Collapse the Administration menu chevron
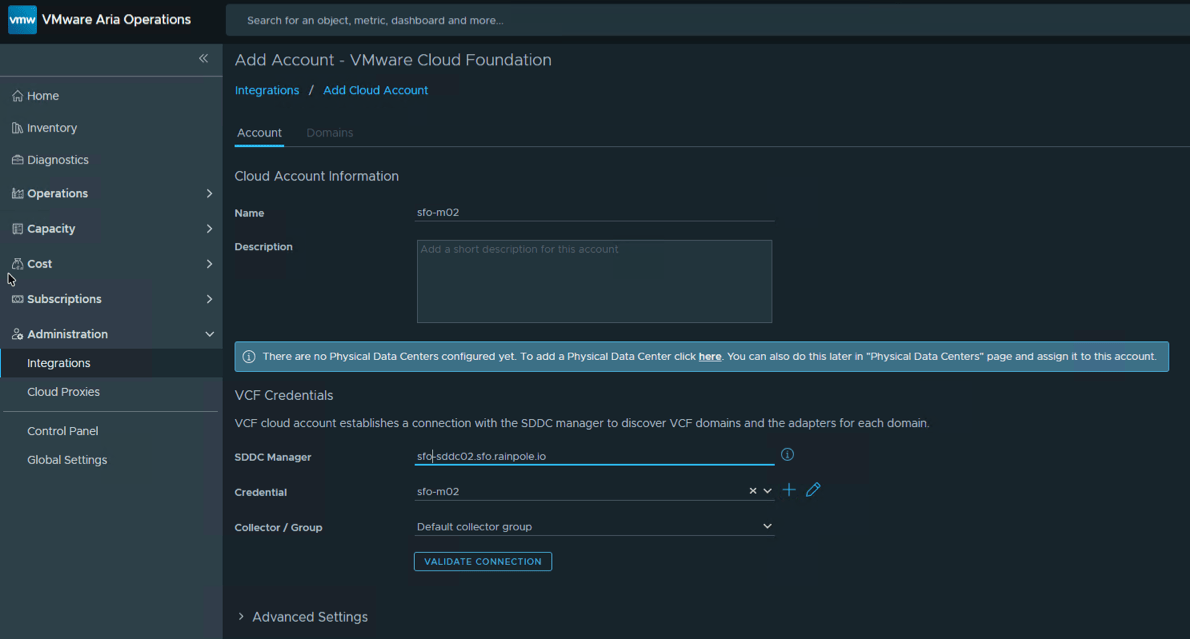Screen dimensions: 1190x639 tap(209, 335)
